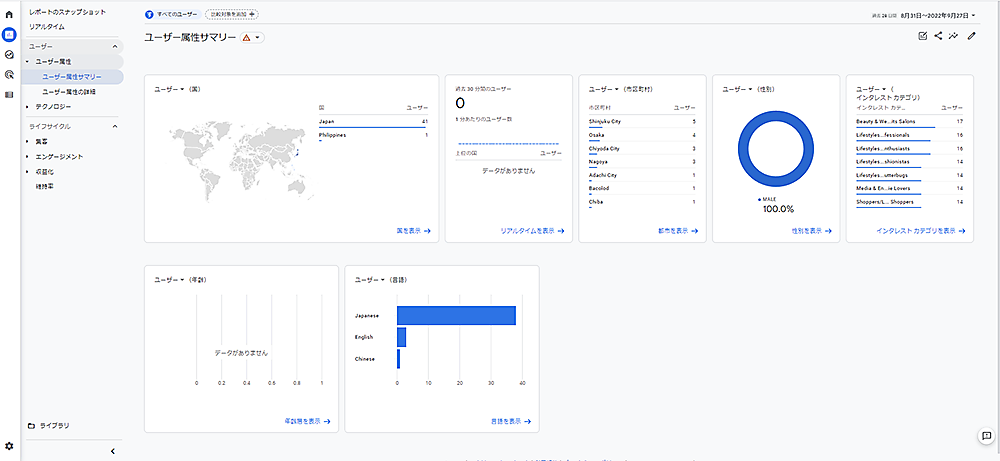Select リアルタイム in the sidebar
This screenshot has width=1000, height=461.
(x=47, y=26)
